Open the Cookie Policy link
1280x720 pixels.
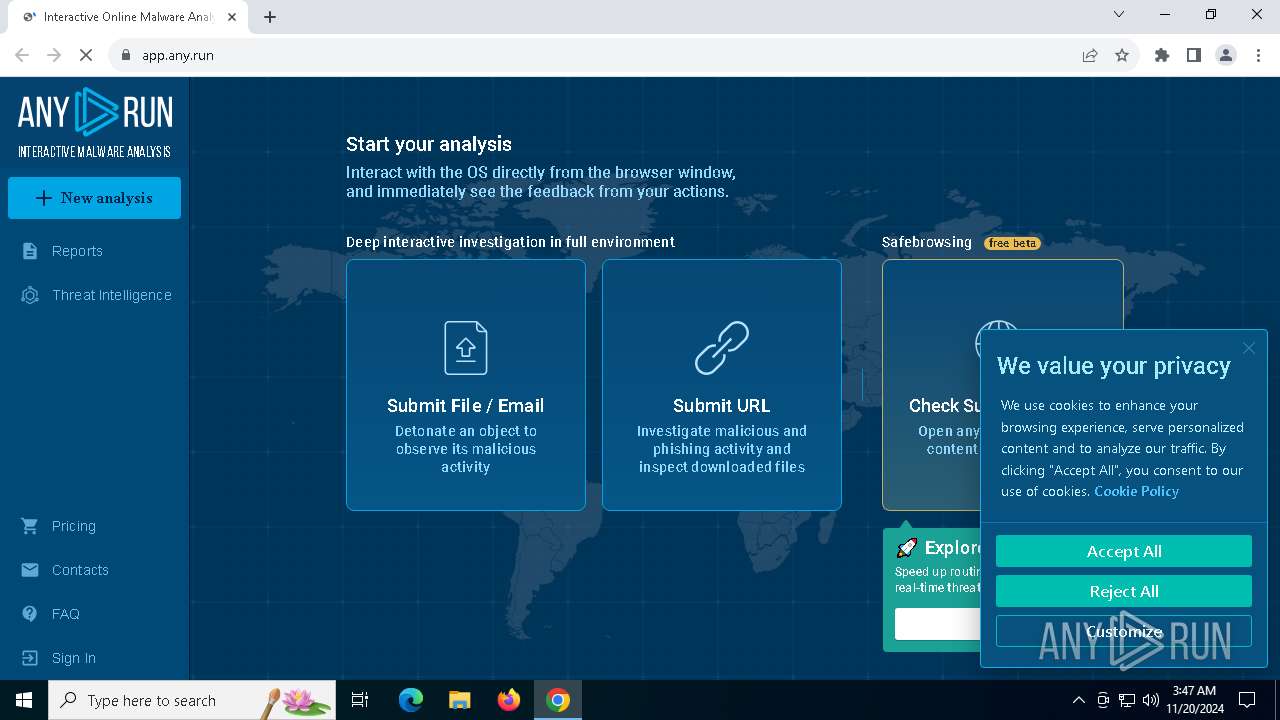[1136, 491]
